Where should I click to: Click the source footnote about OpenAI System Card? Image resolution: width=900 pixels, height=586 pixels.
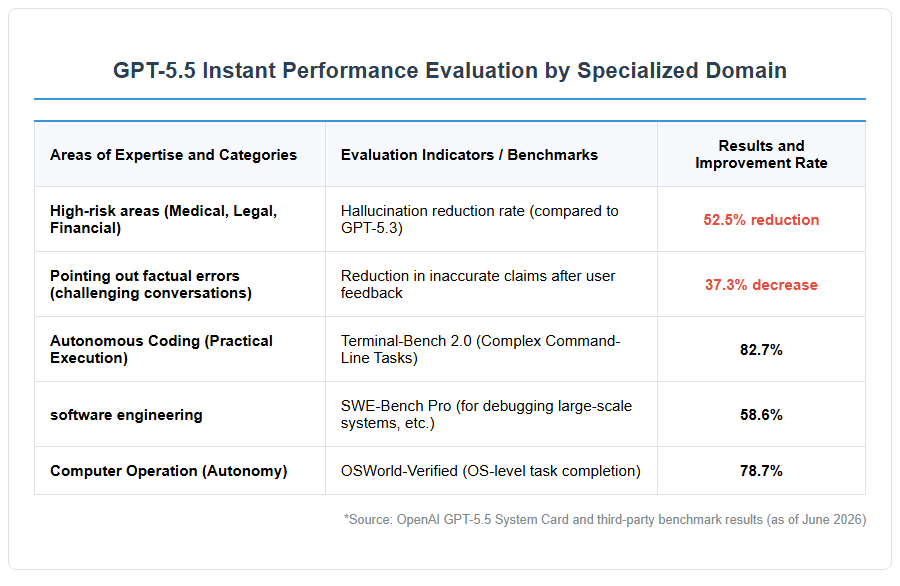click(605, 519)
